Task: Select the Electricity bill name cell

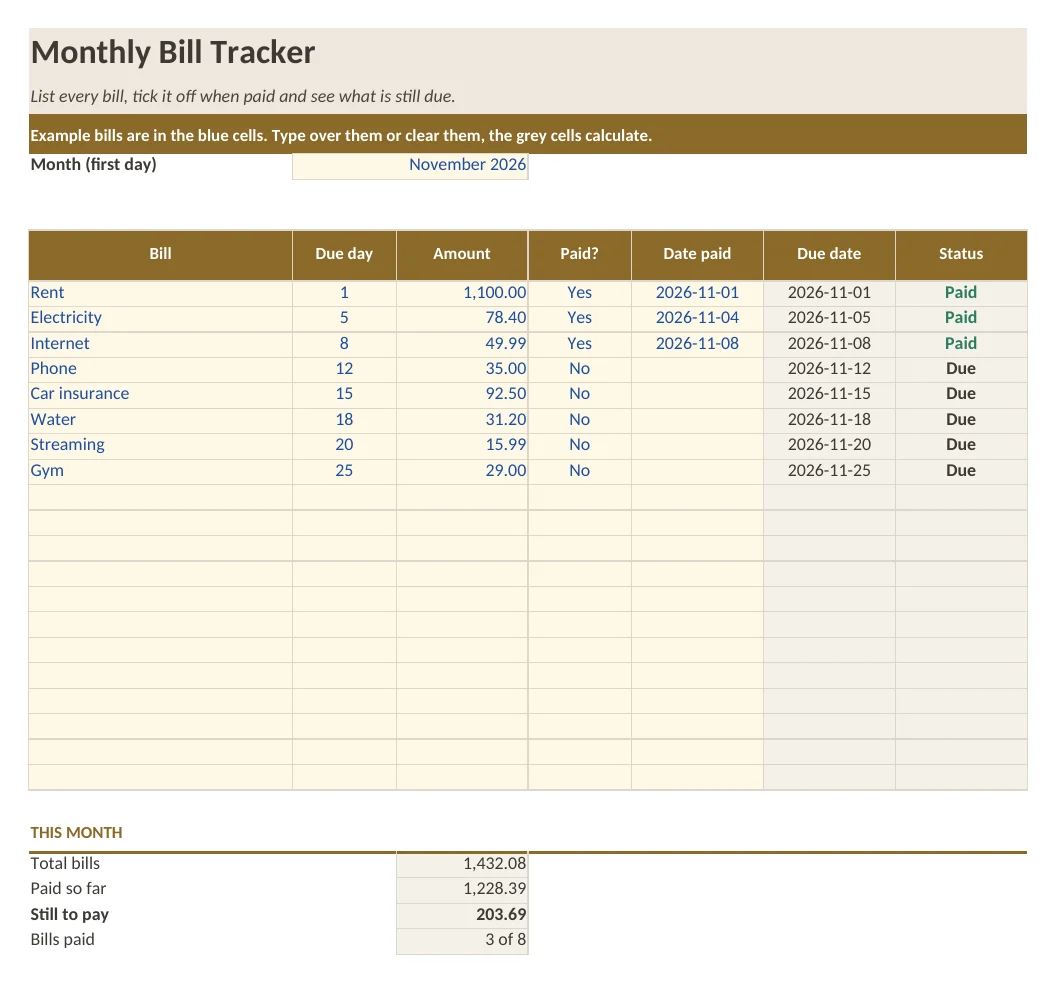Action: click(x=160, y=318)
